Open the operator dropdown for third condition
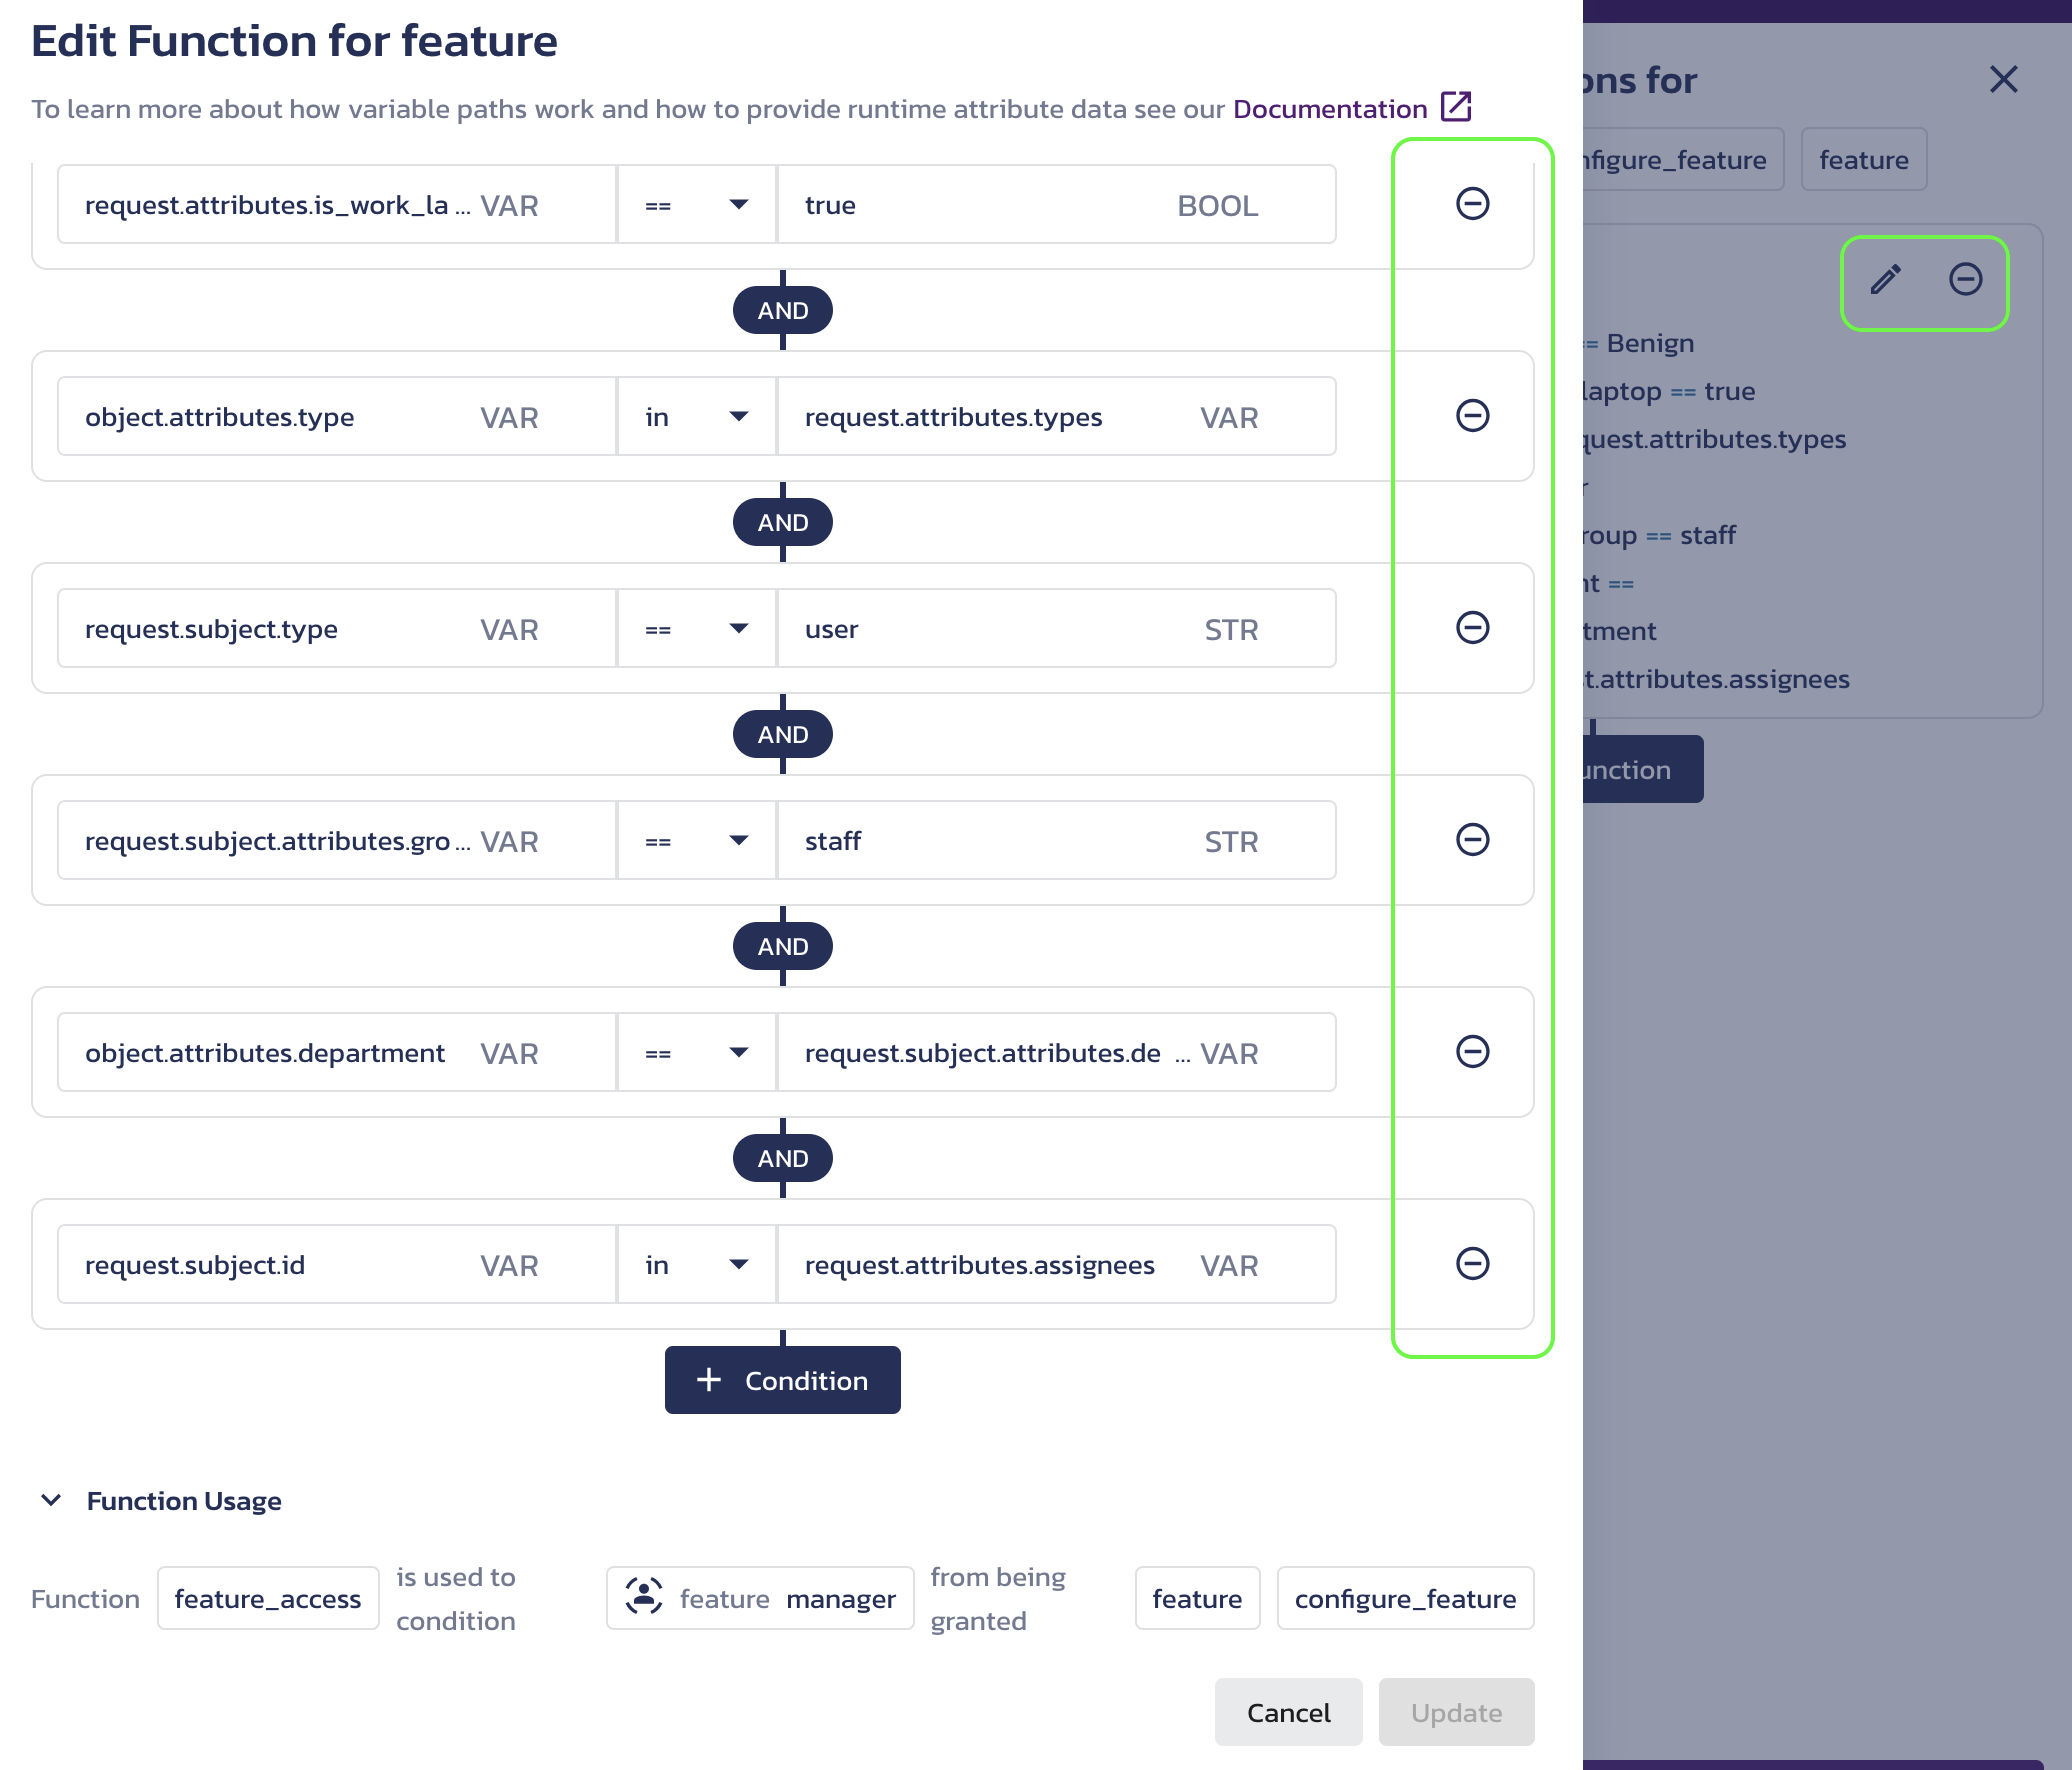Viewport: 2072px width, 1770px height. point(737,629)
